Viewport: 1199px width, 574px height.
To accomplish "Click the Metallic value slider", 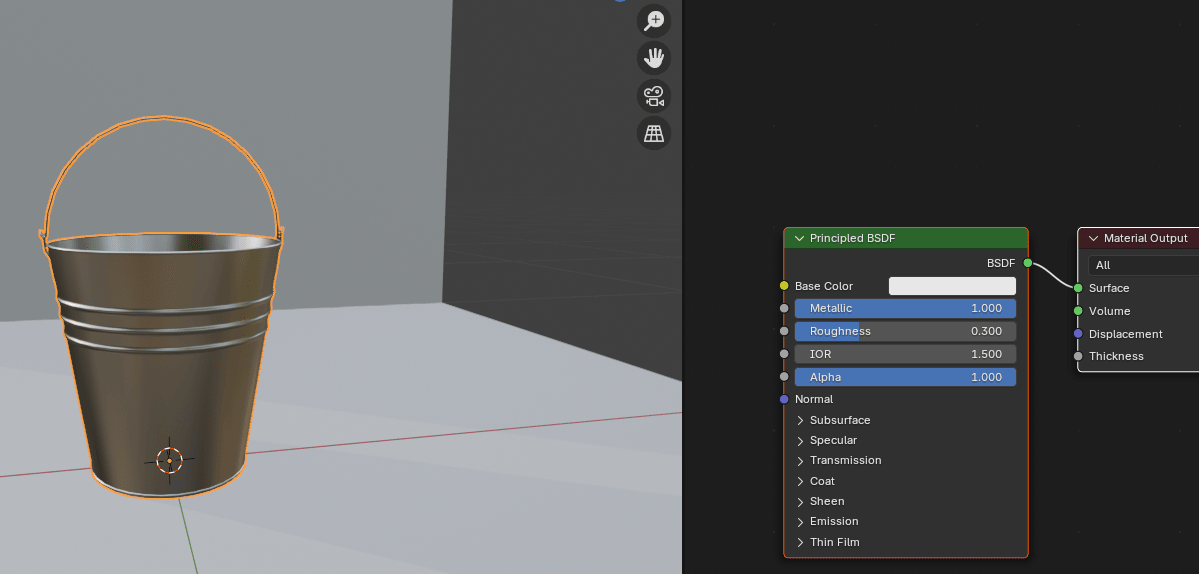I will point(905,308).
